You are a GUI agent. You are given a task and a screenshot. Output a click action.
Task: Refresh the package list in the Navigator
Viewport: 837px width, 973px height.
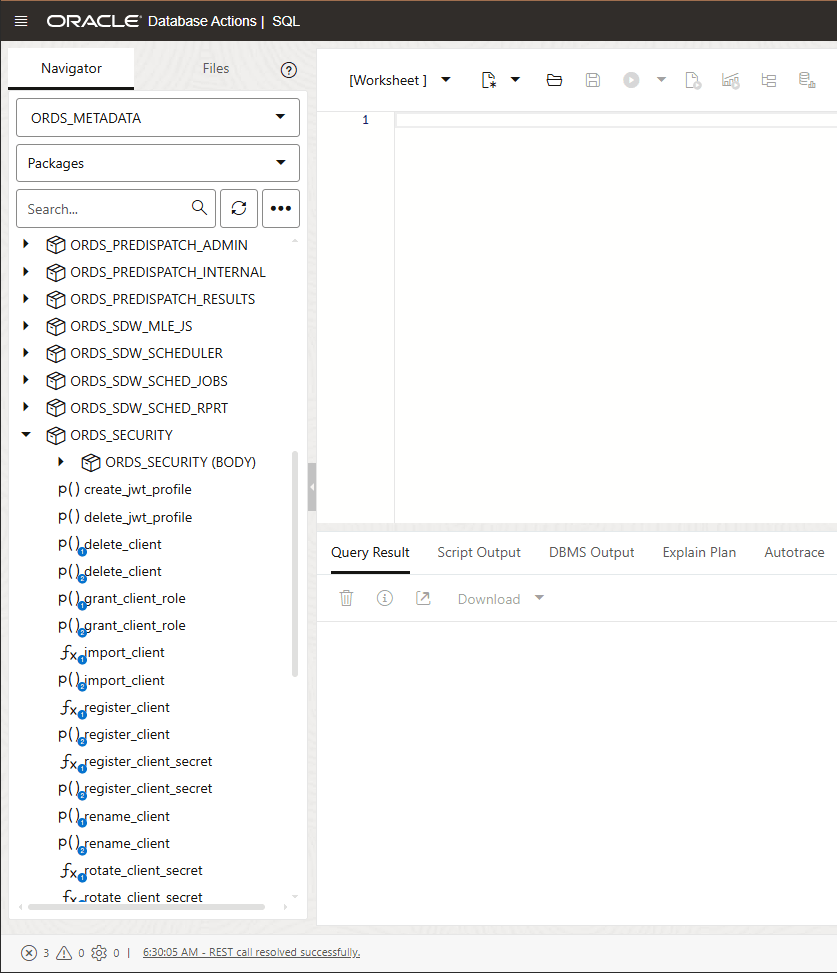(x=239, y=208)
